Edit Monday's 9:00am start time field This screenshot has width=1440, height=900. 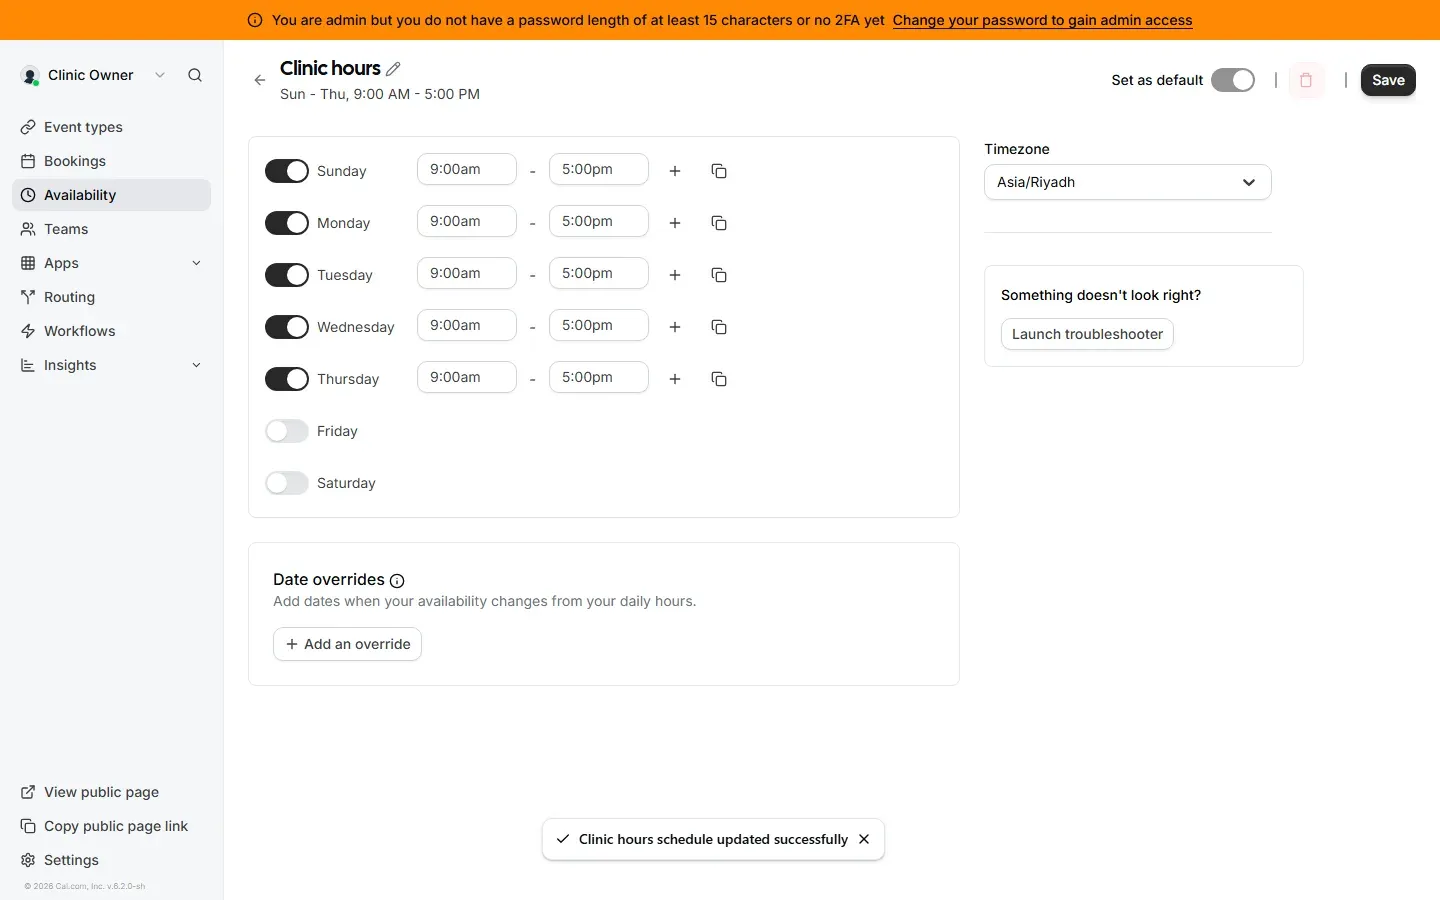coord(467,221)
